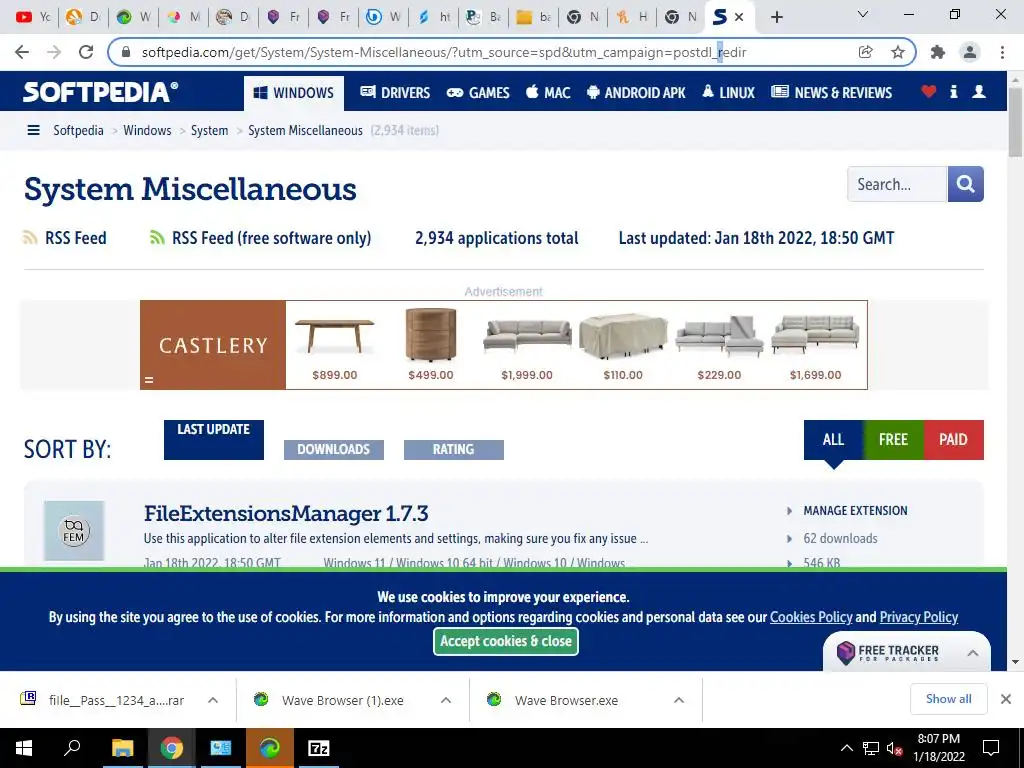The width and height of the screenshot is (1024, 768).
Task: Open the Chrome extensions puzzle icon
Action: pos(938,52)
